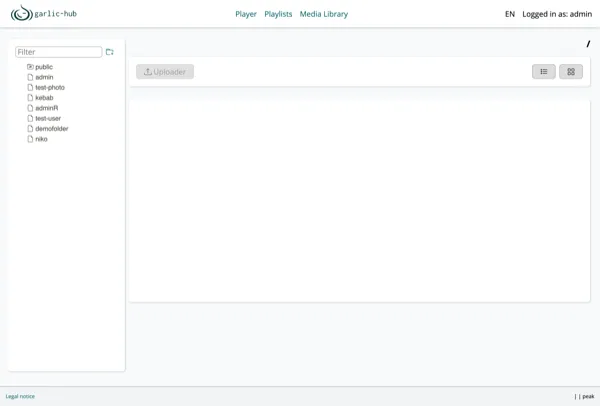Open the 'Logged in as: admin' menu

[557, 14]
